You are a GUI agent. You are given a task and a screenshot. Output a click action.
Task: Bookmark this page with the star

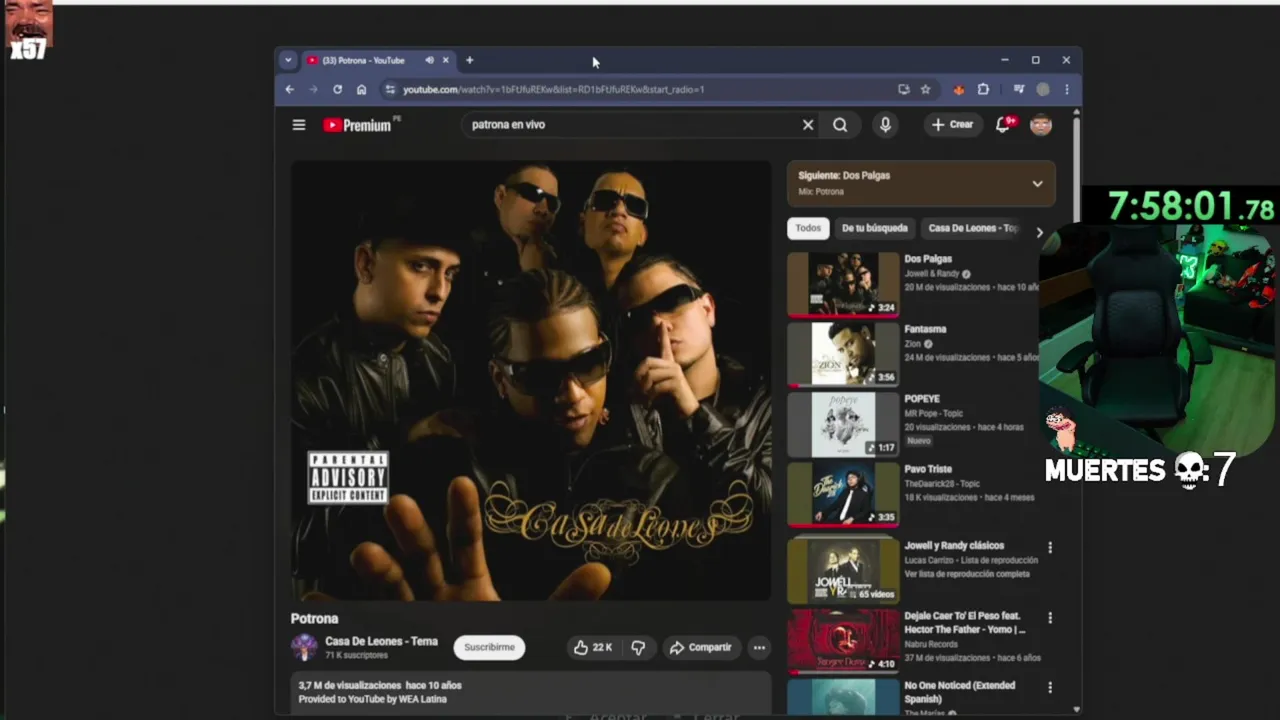click(x=926, y=90)
